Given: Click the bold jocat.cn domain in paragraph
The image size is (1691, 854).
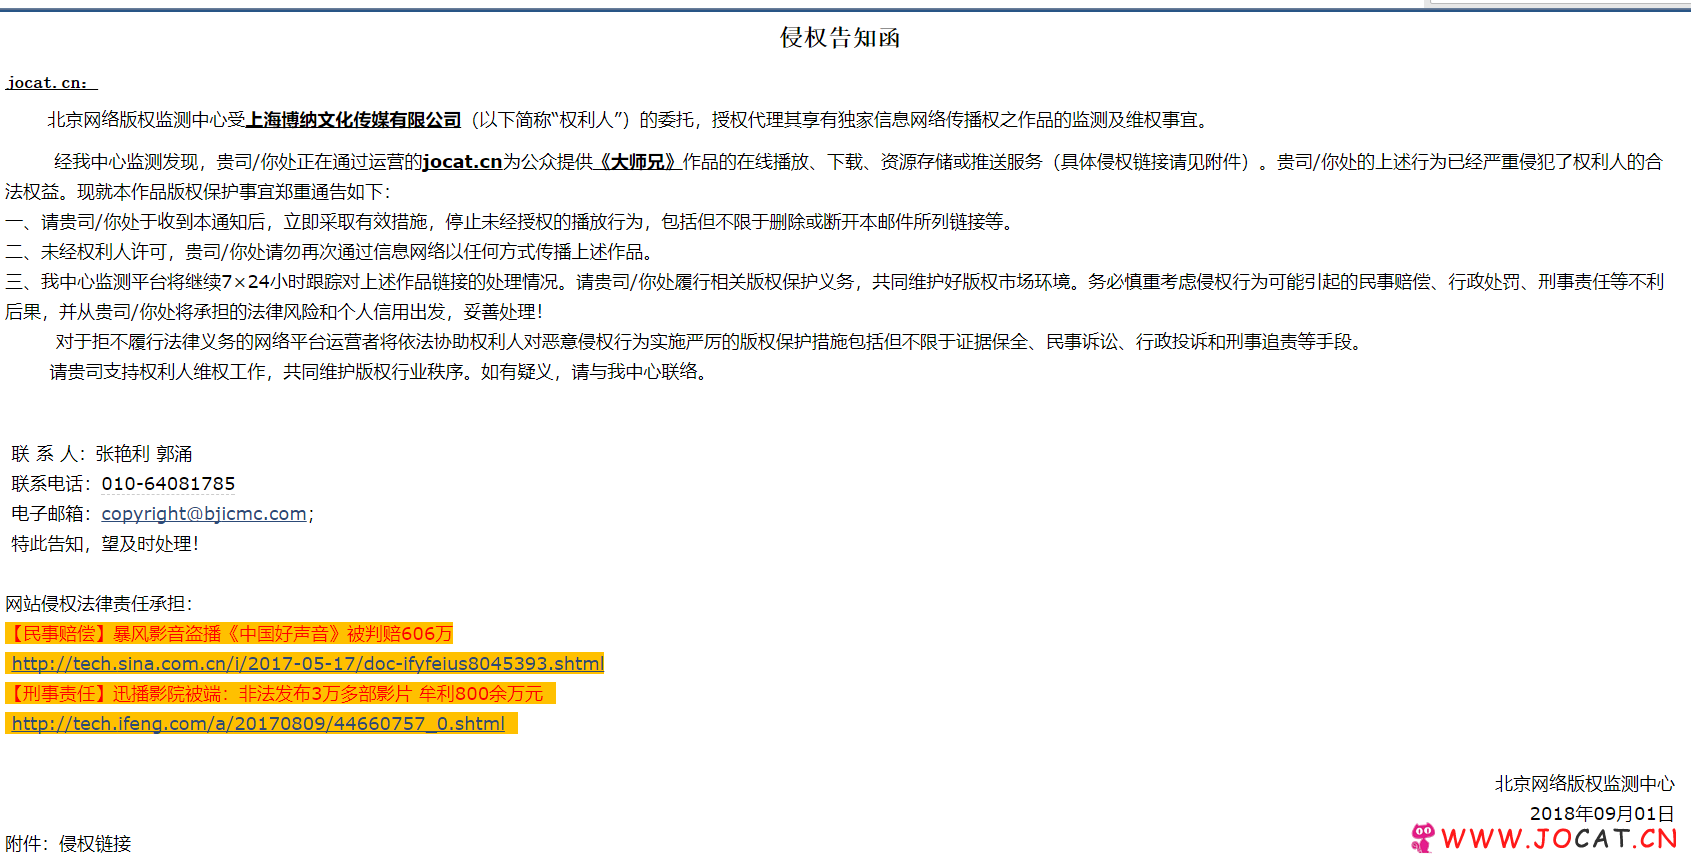Looking at the screenshot, I should [x=462, y=162].
